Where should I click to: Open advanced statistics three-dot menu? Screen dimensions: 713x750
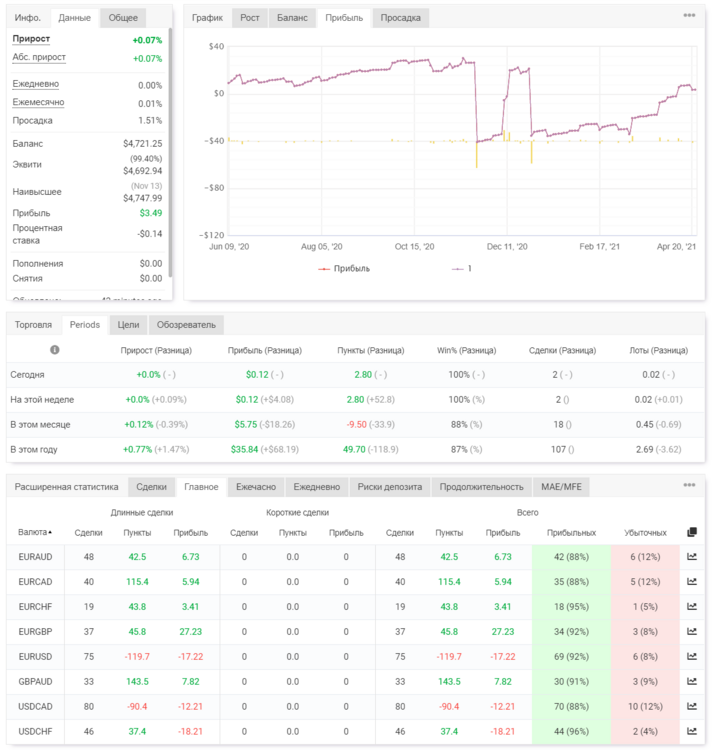tap(689, 485)
